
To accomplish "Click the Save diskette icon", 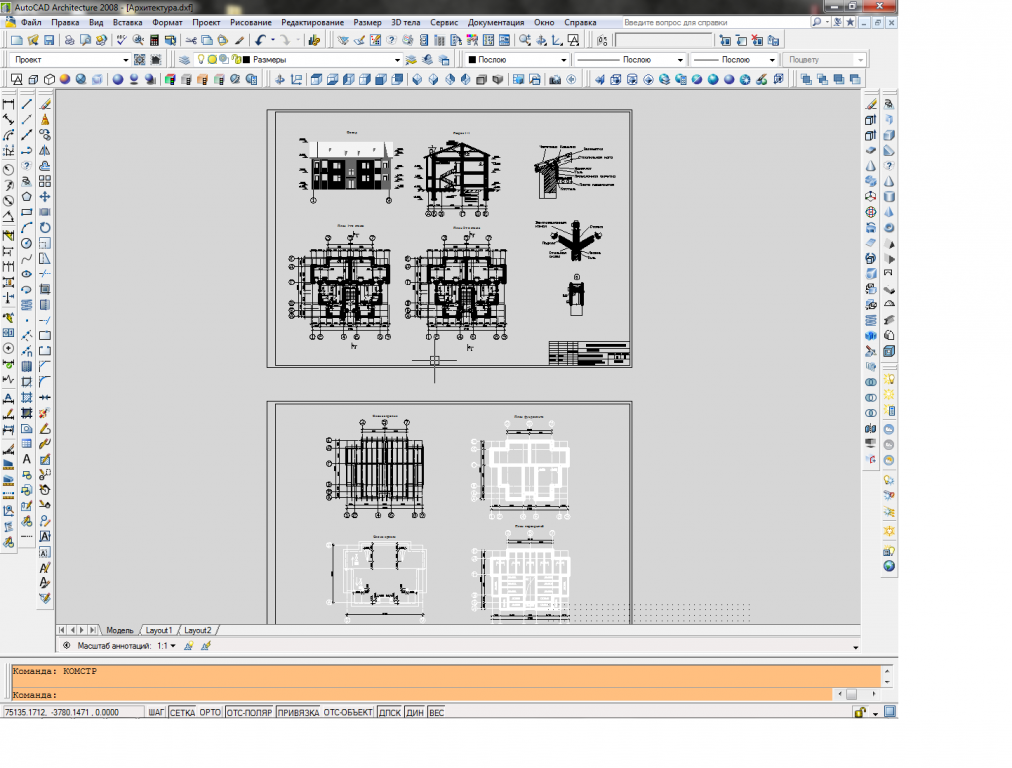I will pyautogui.click(x=49, y=40).
